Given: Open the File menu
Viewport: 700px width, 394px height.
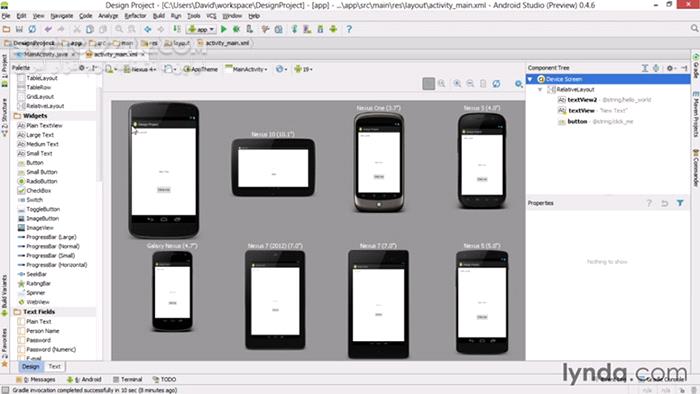Looking at the screenshot, I should [x=6, y=16].
